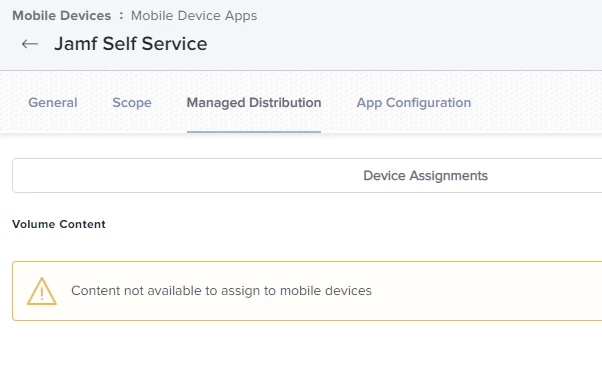Open the Scope tab
This screenshot has height=368, width=602.
click(x=132, y=103)
